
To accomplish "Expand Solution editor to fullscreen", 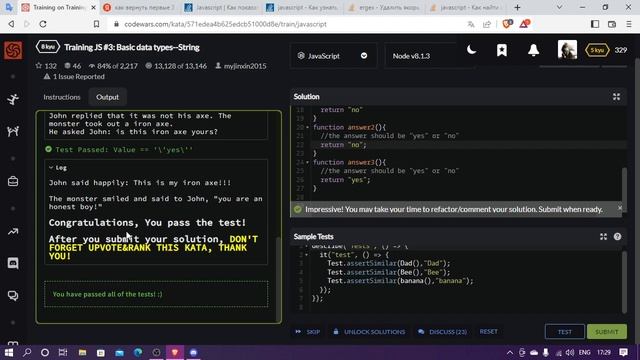I will point(616,97).
